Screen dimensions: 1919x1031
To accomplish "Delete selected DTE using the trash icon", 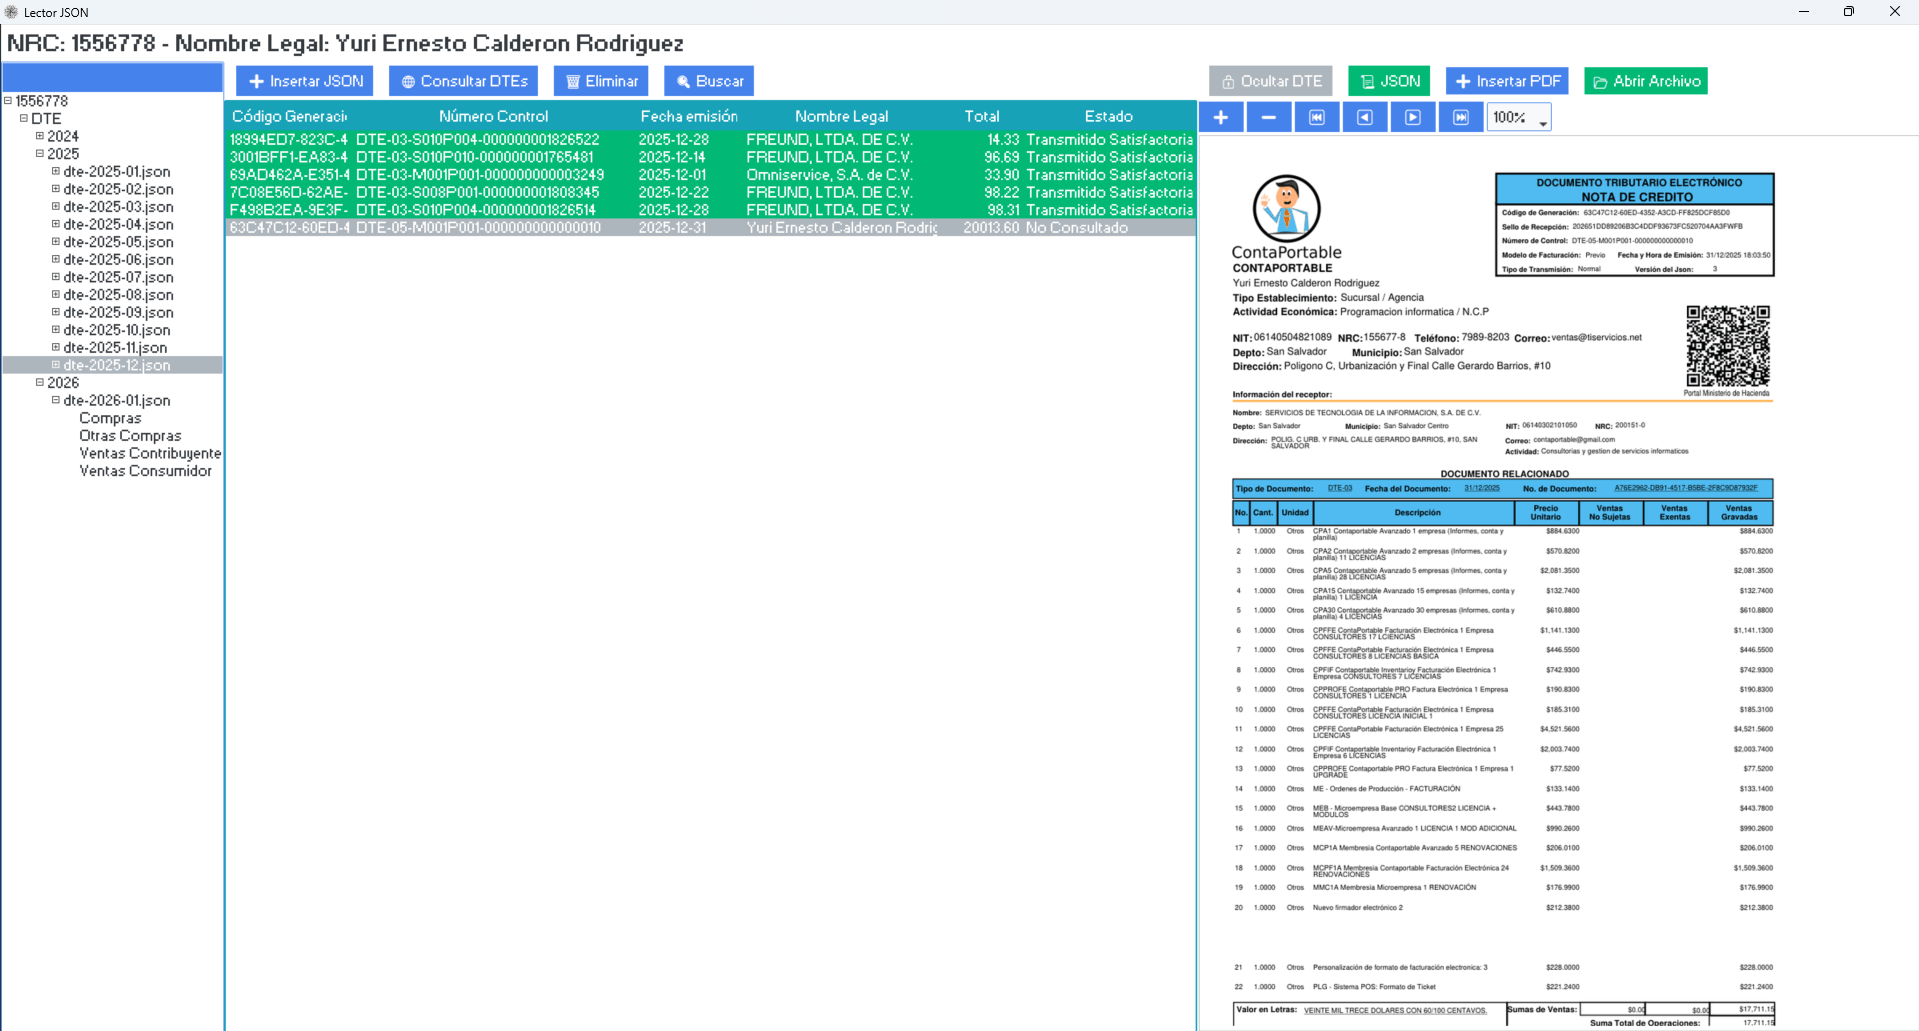I will click(600, 81).
